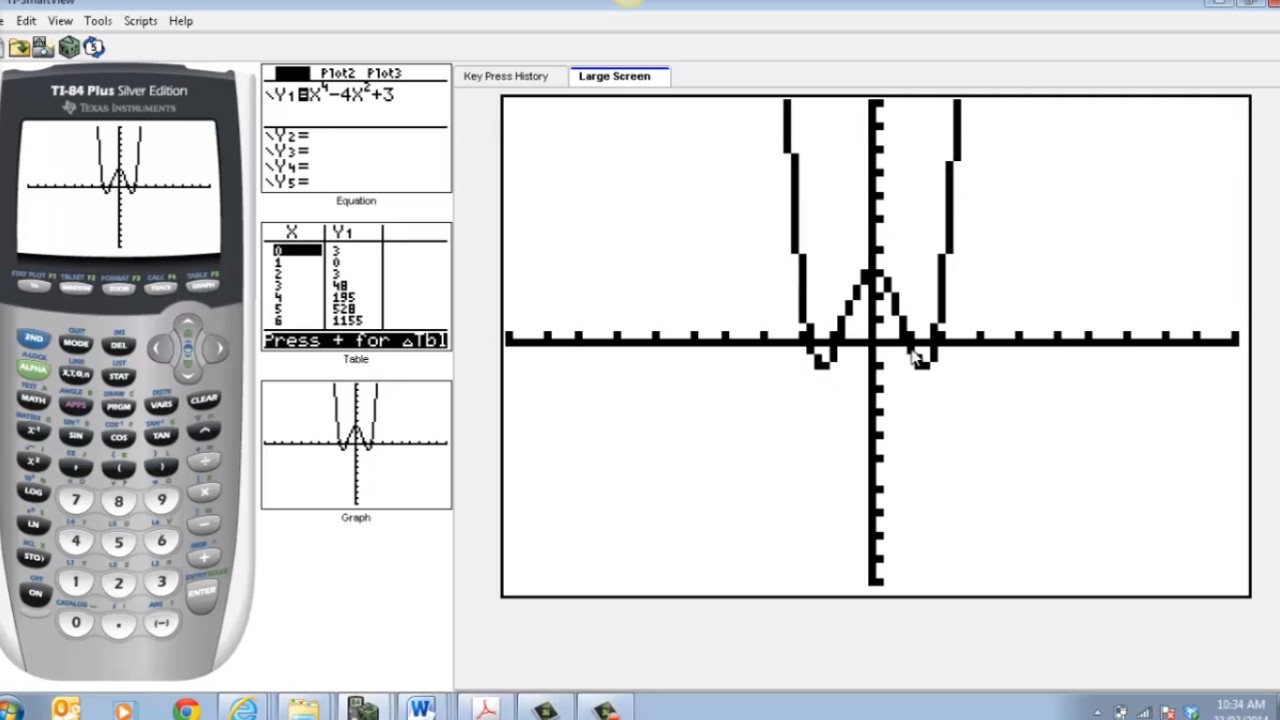Click the take screen capture toolbar icon
The height and width of the screenshot is (720, 1280).
[x=43, y=47]
